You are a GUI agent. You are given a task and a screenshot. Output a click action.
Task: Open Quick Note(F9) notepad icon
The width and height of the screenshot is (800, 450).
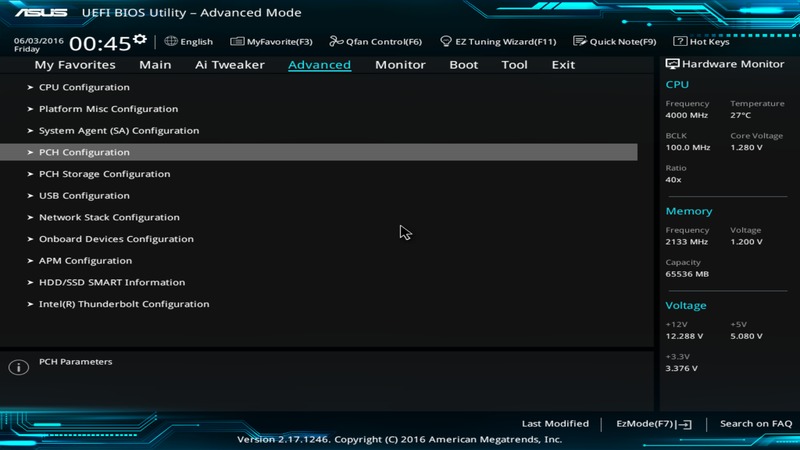[580, 42]
